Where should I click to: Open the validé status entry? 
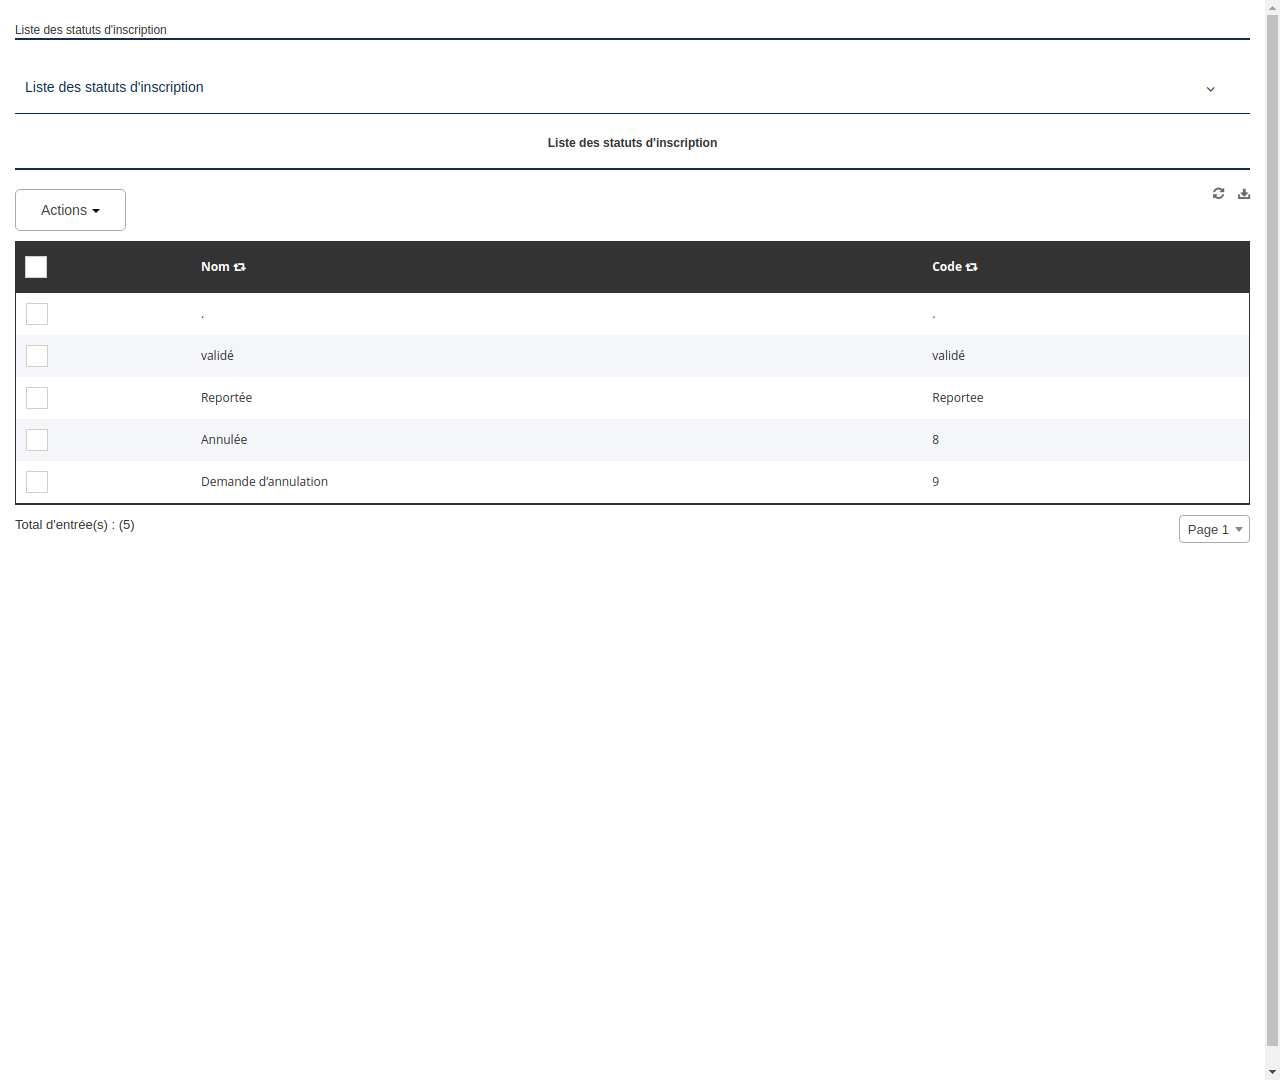218,355
